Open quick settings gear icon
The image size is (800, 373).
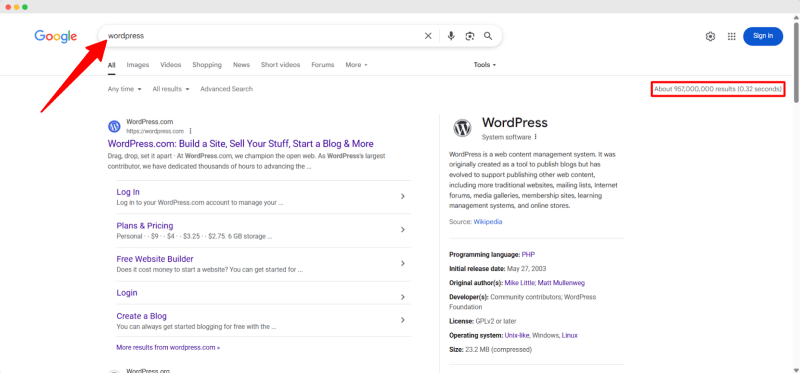pos(710,36)
